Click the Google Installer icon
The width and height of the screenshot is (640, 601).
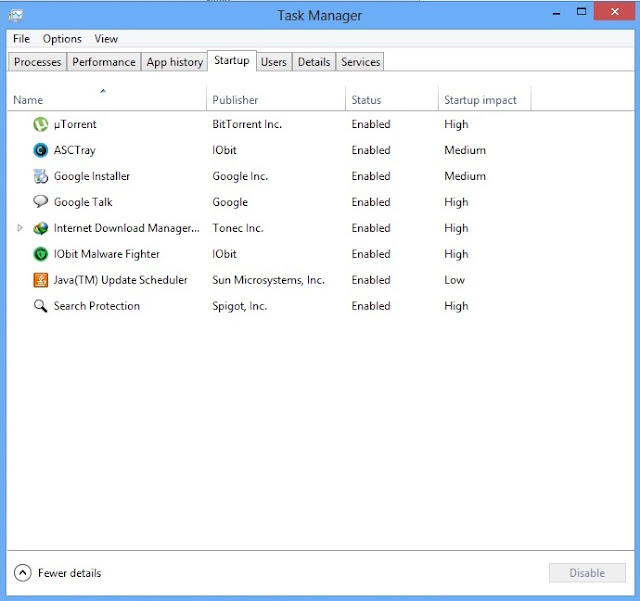[x=40, y=176]
